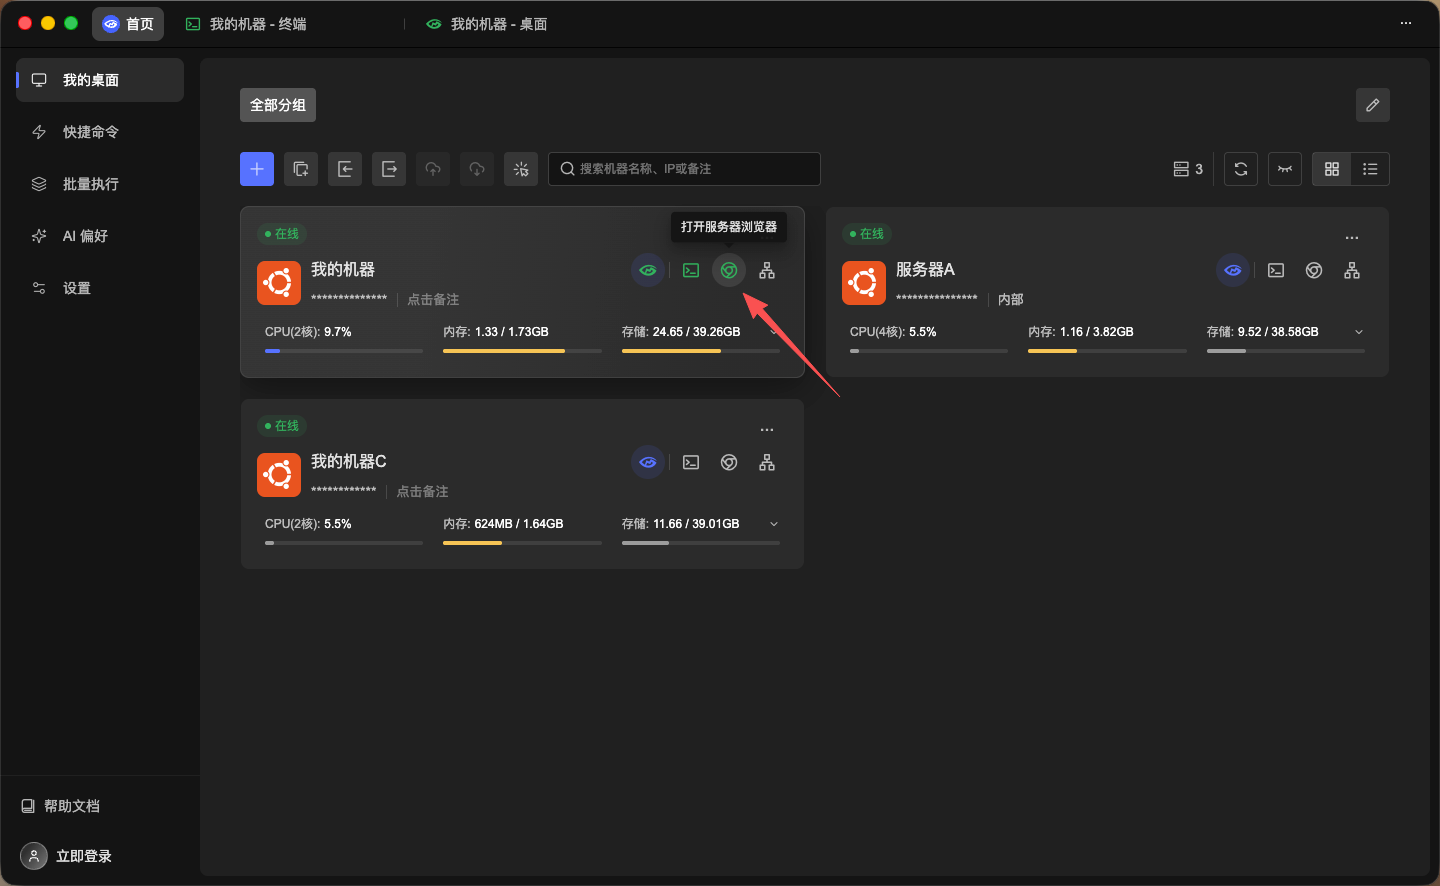1440x886 pixels.
Task: Switch to 我的机器 - 桌面 tab
Action: coord(487,24)
